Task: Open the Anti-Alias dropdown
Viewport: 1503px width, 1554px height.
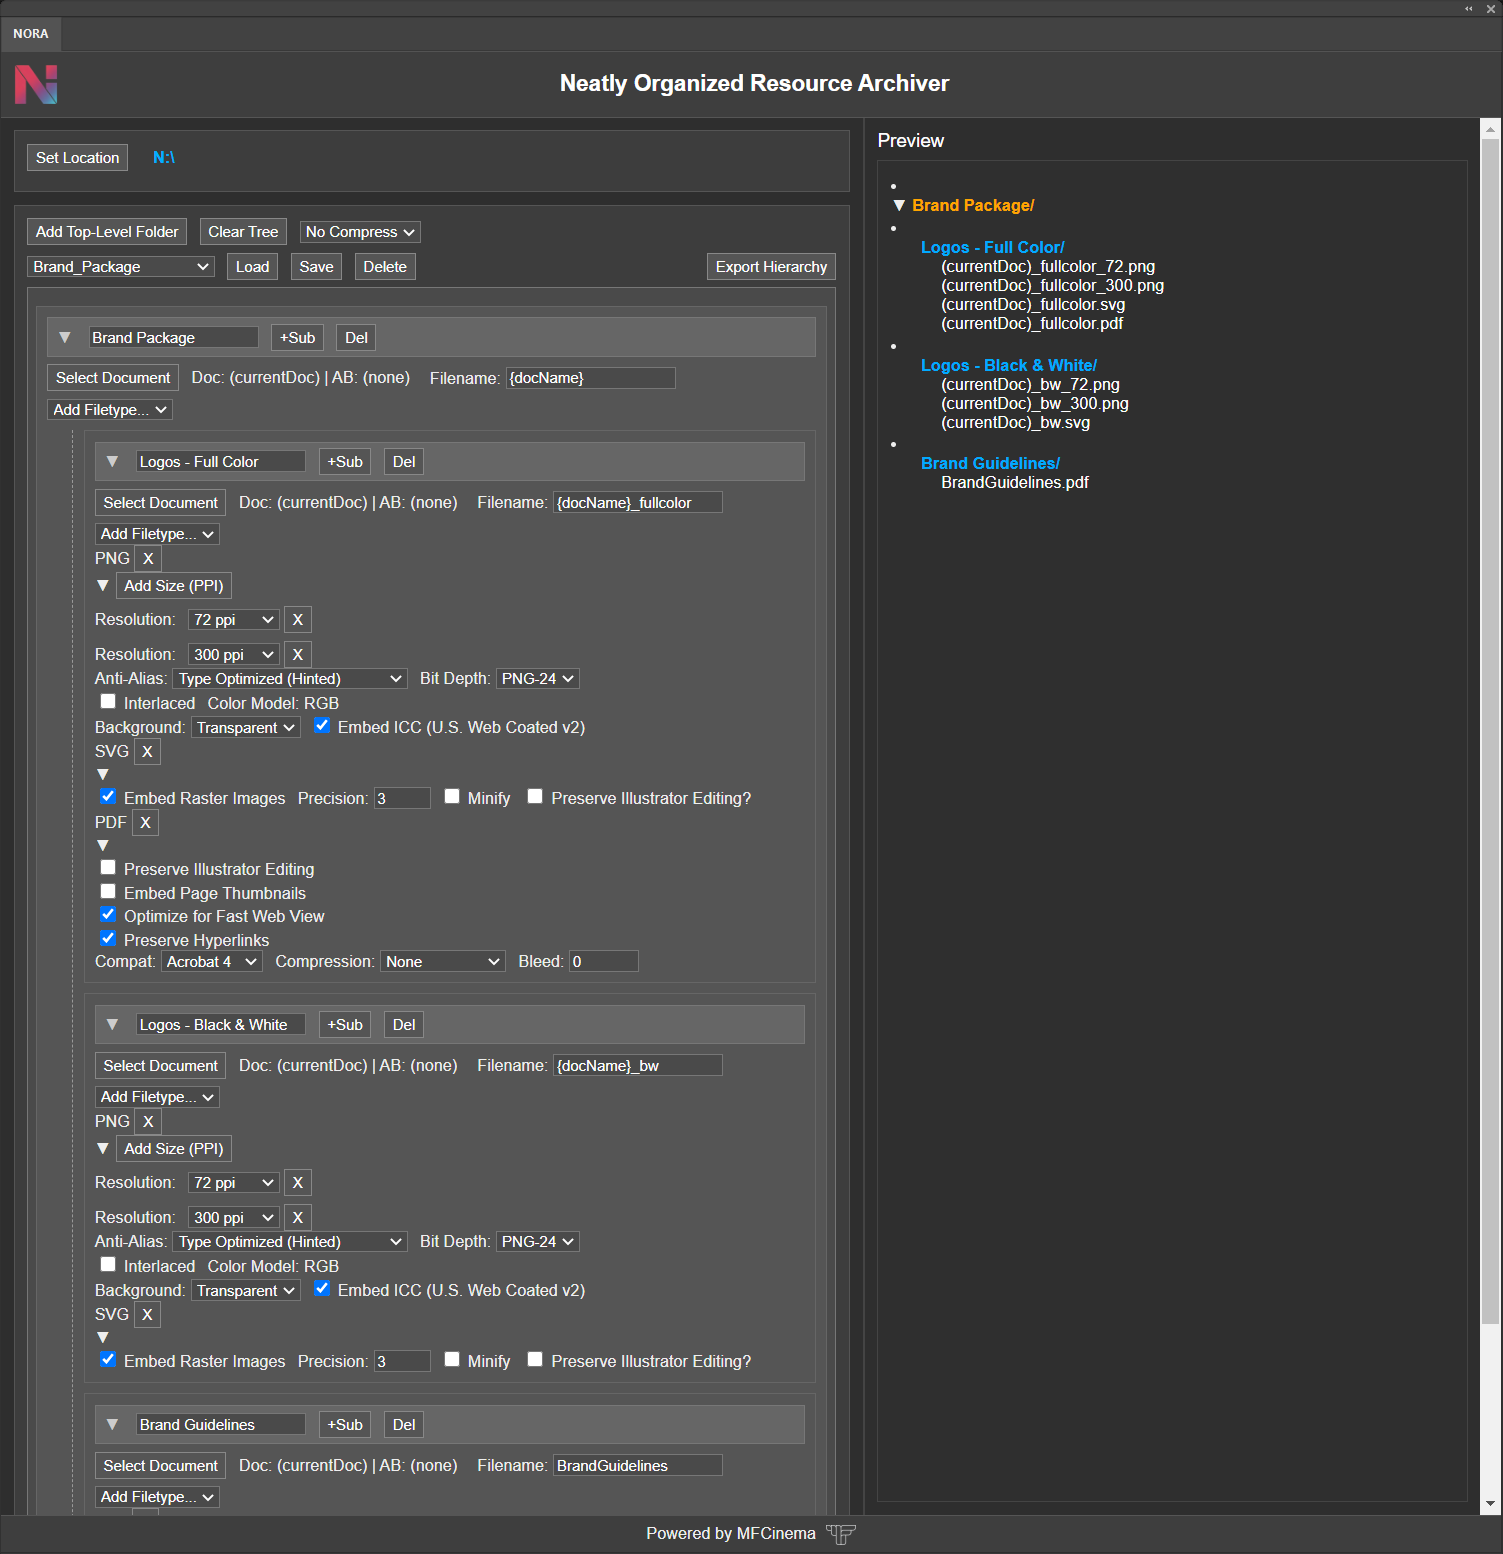Action: pos(288,678)
